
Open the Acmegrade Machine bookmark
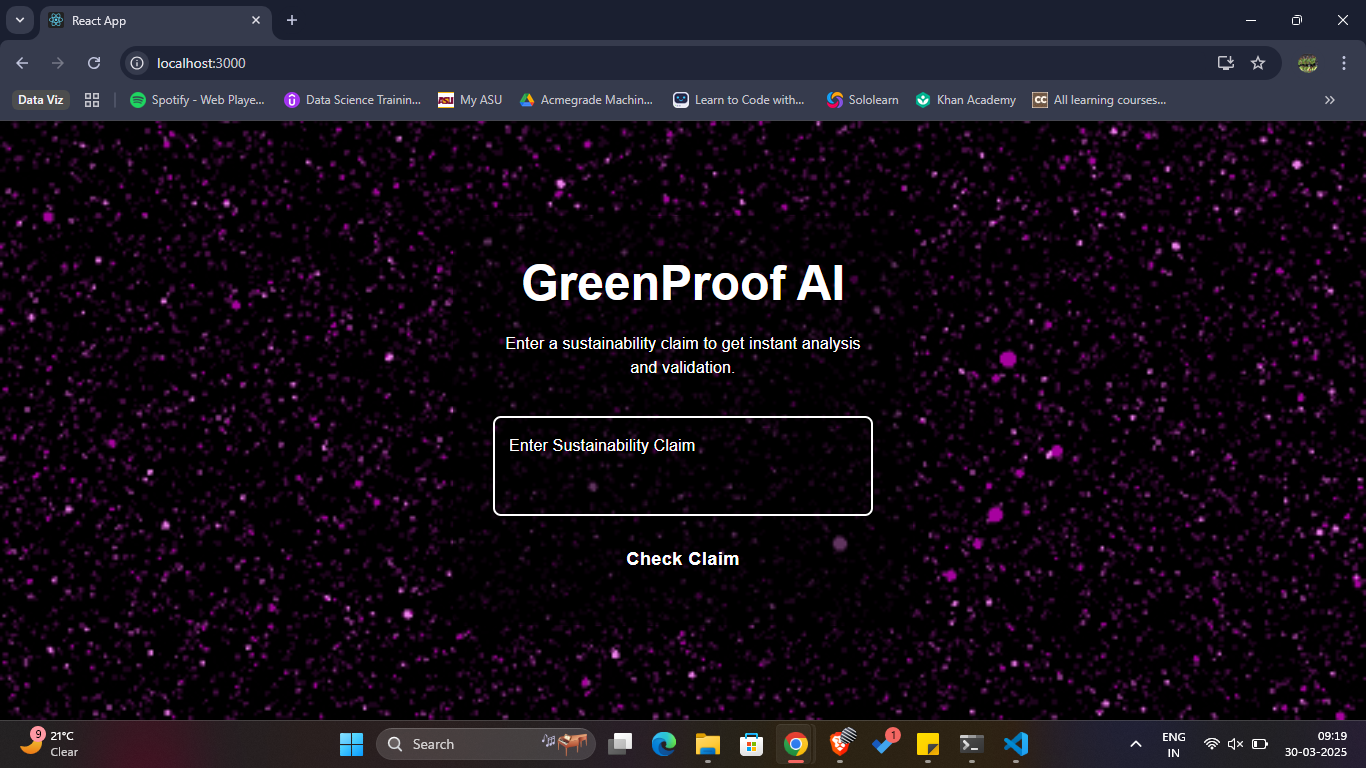(586, 99)
